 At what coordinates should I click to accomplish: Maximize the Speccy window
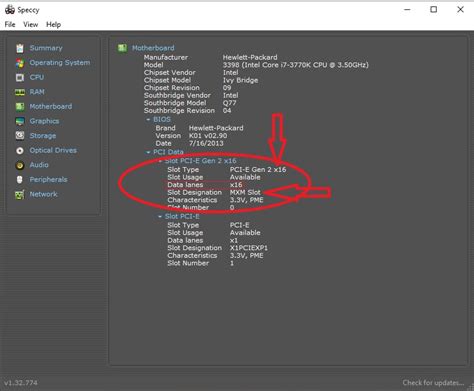coord(434,10)
